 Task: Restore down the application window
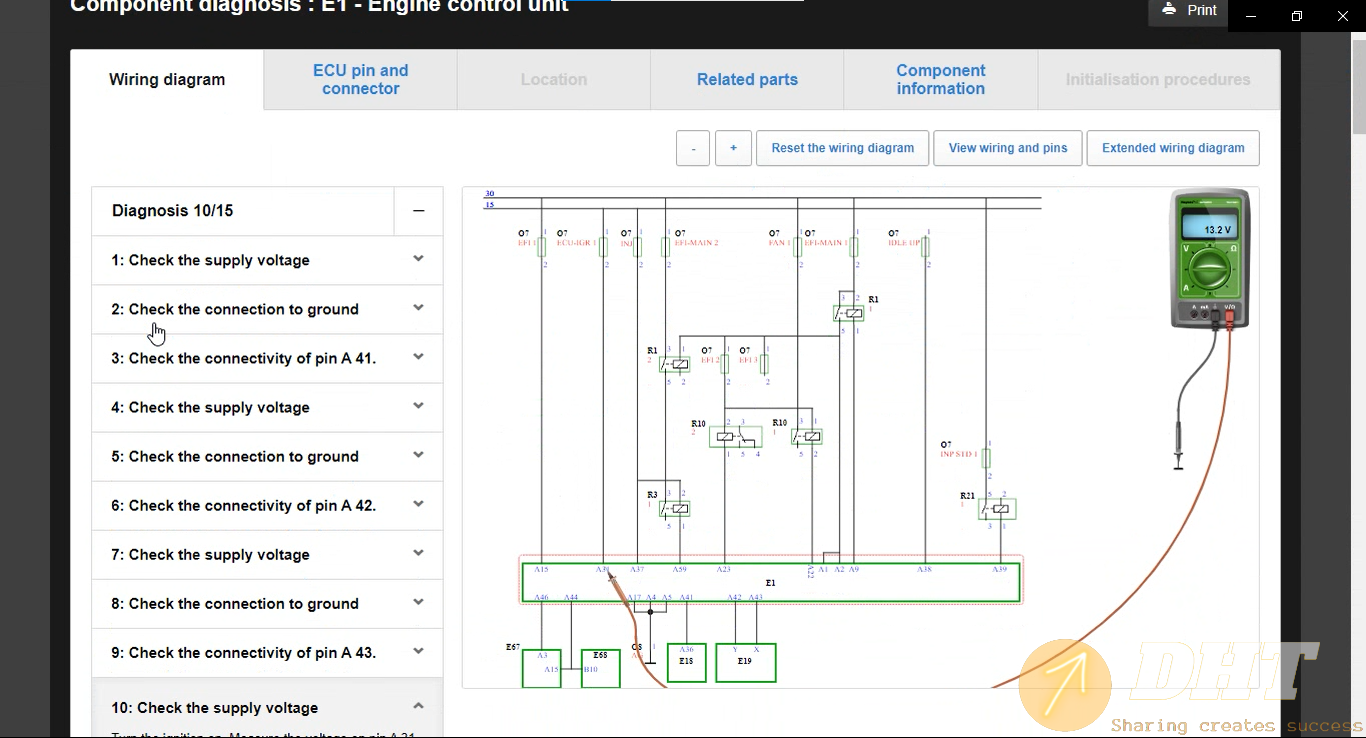pos(1297,16)
